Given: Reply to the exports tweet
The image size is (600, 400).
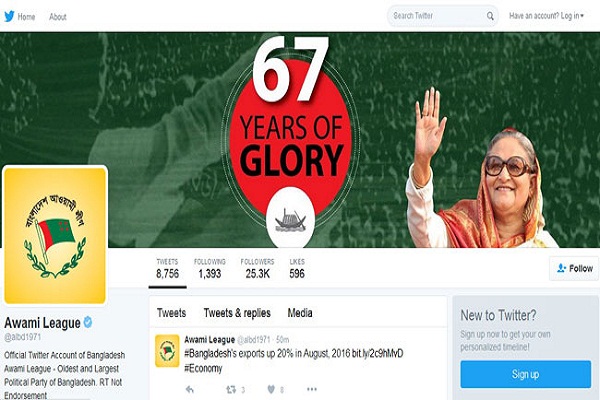Looking at the screenshot, I should pyautogui.click(x=190, y=390).
